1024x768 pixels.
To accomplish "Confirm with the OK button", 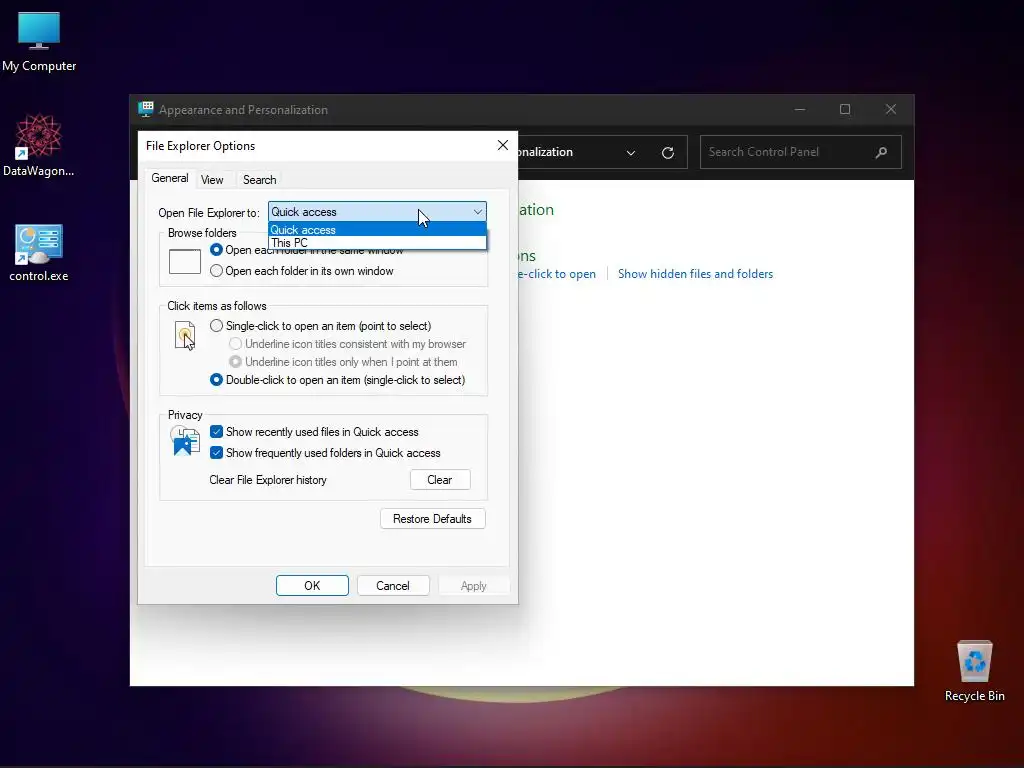I will (312, 586).
